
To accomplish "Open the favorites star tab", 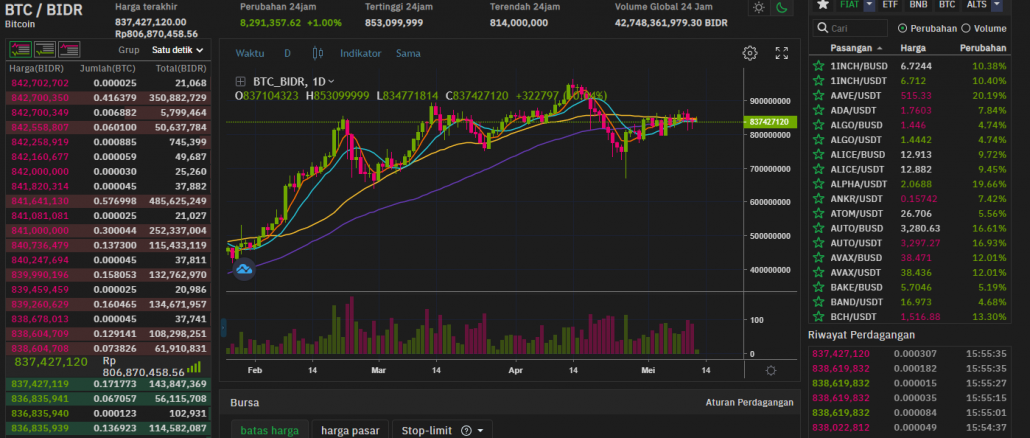I will pyautogui.click(x=822, y=5).
